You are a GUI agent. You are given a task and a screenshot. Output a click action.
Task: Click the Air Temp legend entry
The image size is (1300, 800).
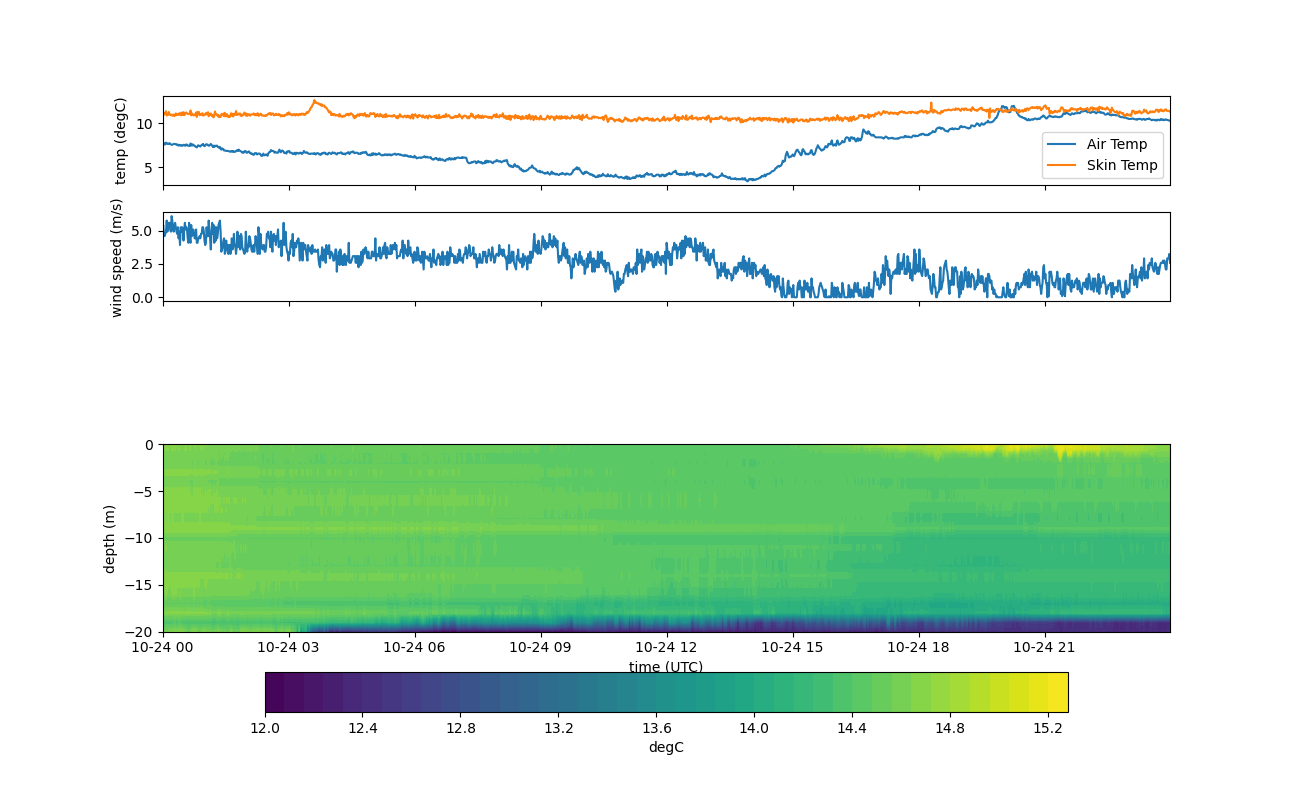coord(1117,144)
